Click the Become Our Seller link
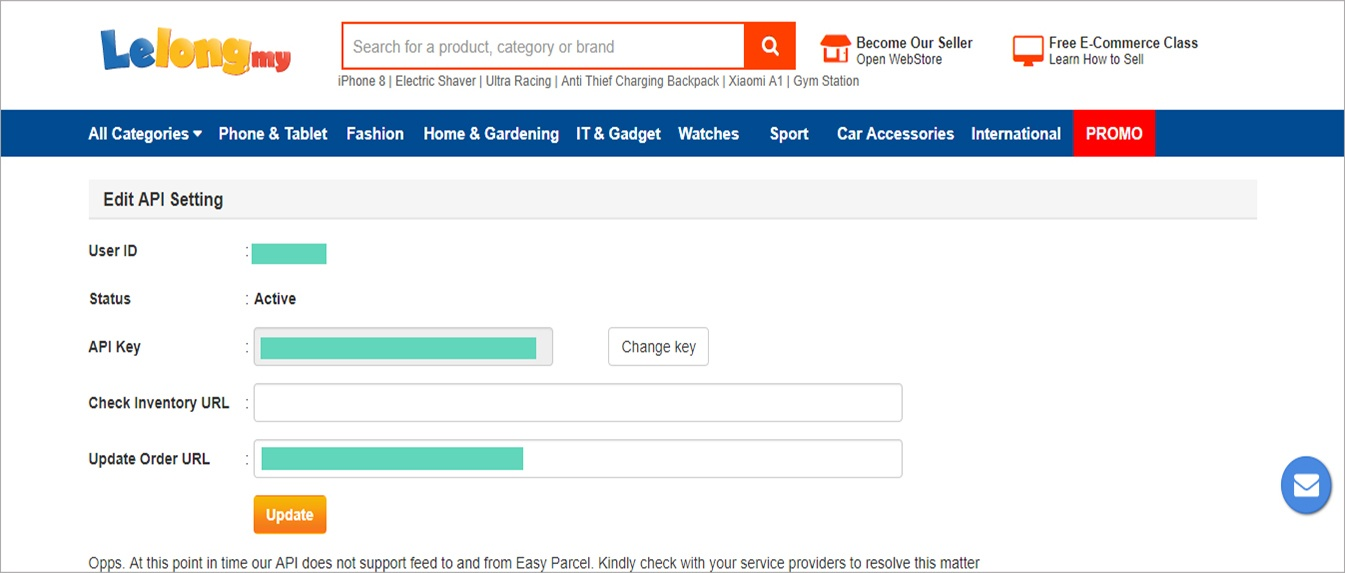This screenshot has width=1345, height=573. [914, 43]
